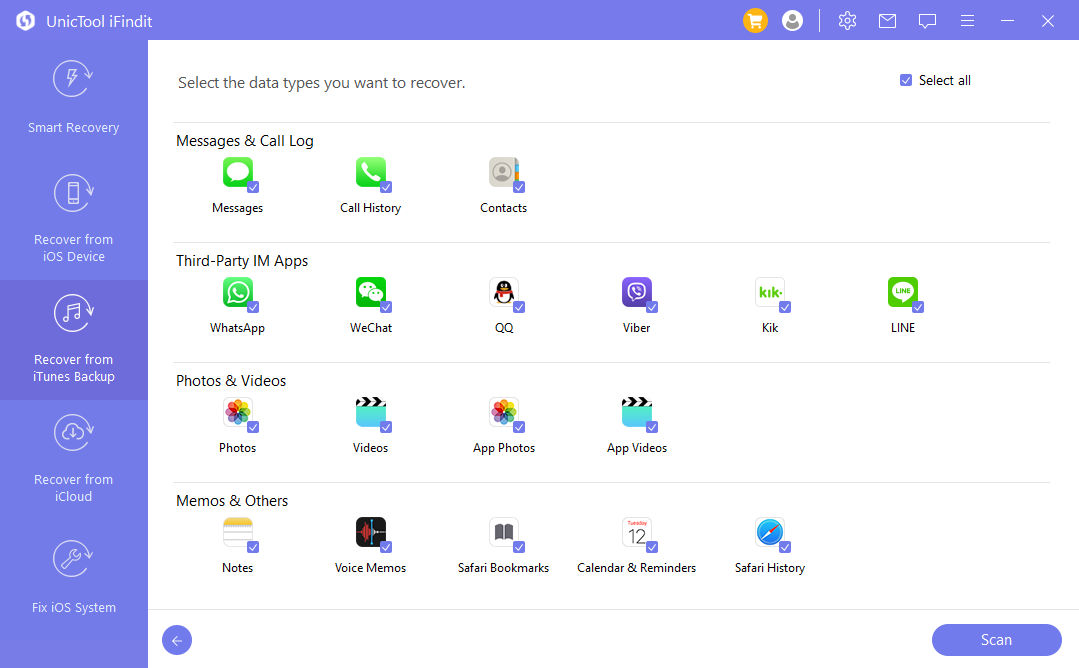Open the settings gear icon

(x=847, y=21)
